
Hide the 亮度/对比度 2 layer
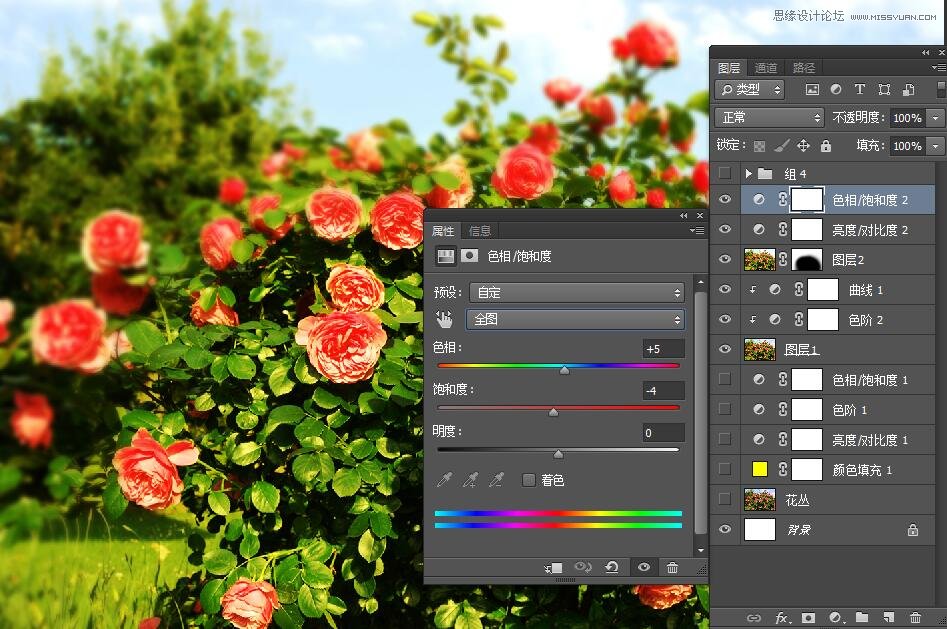coord(725,230)
